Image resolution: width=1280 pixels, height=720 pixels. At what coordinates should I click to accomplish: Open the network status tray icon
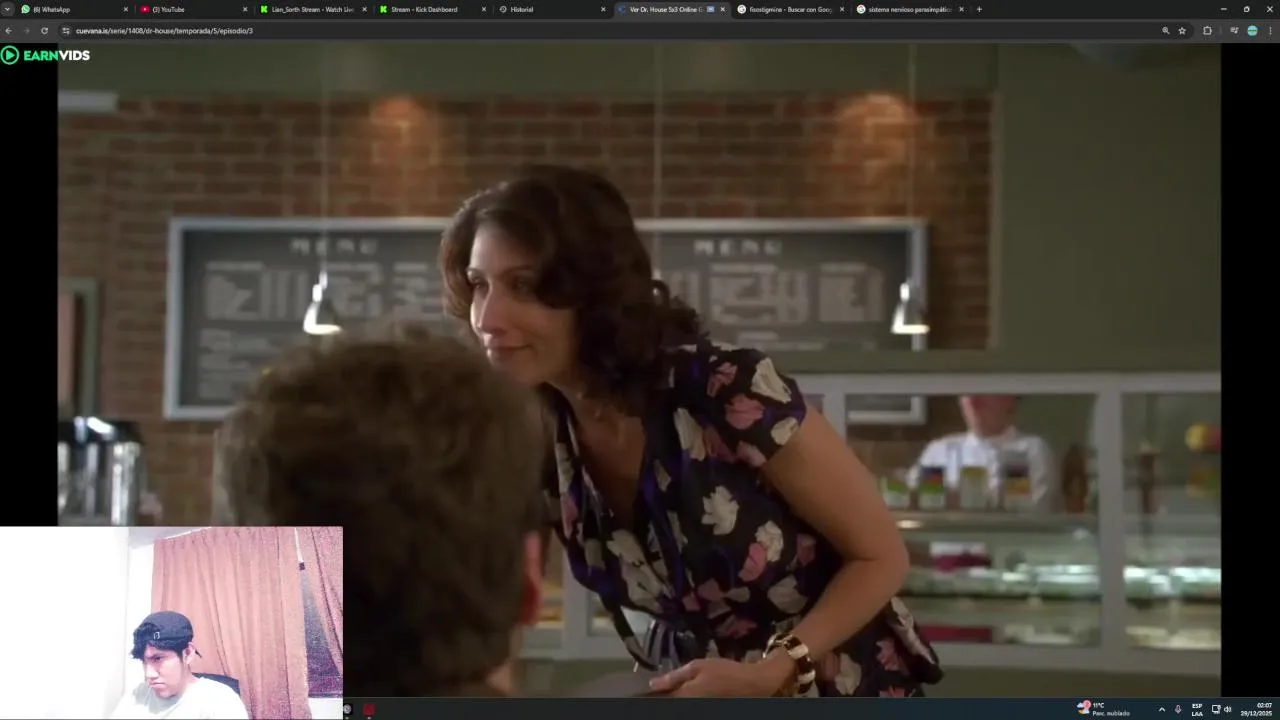coord(1216,709)
